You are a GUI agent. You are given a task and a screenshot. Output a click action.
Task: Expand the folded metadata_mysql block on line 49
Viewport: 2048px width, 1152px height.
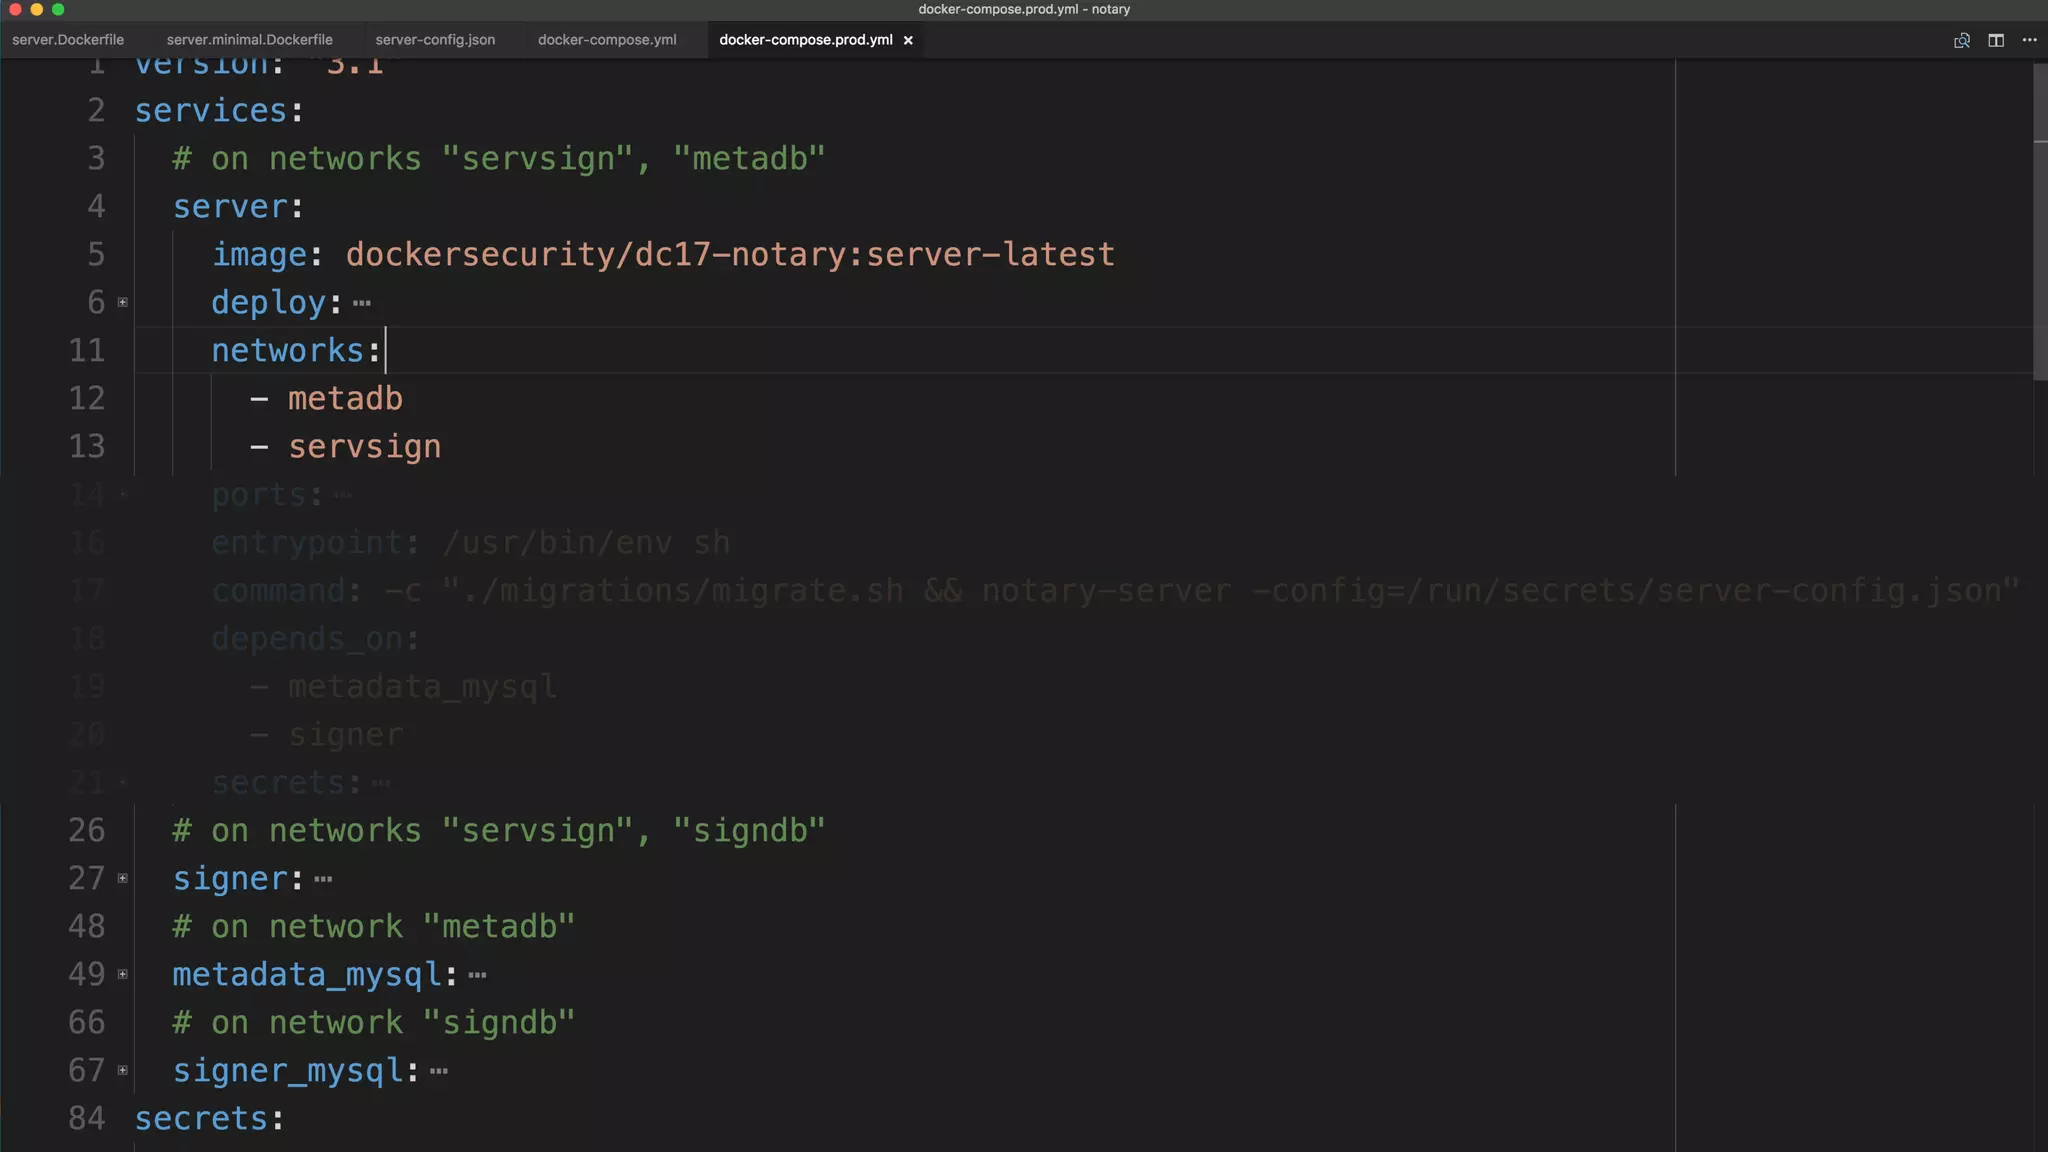(x=123, y=974)
